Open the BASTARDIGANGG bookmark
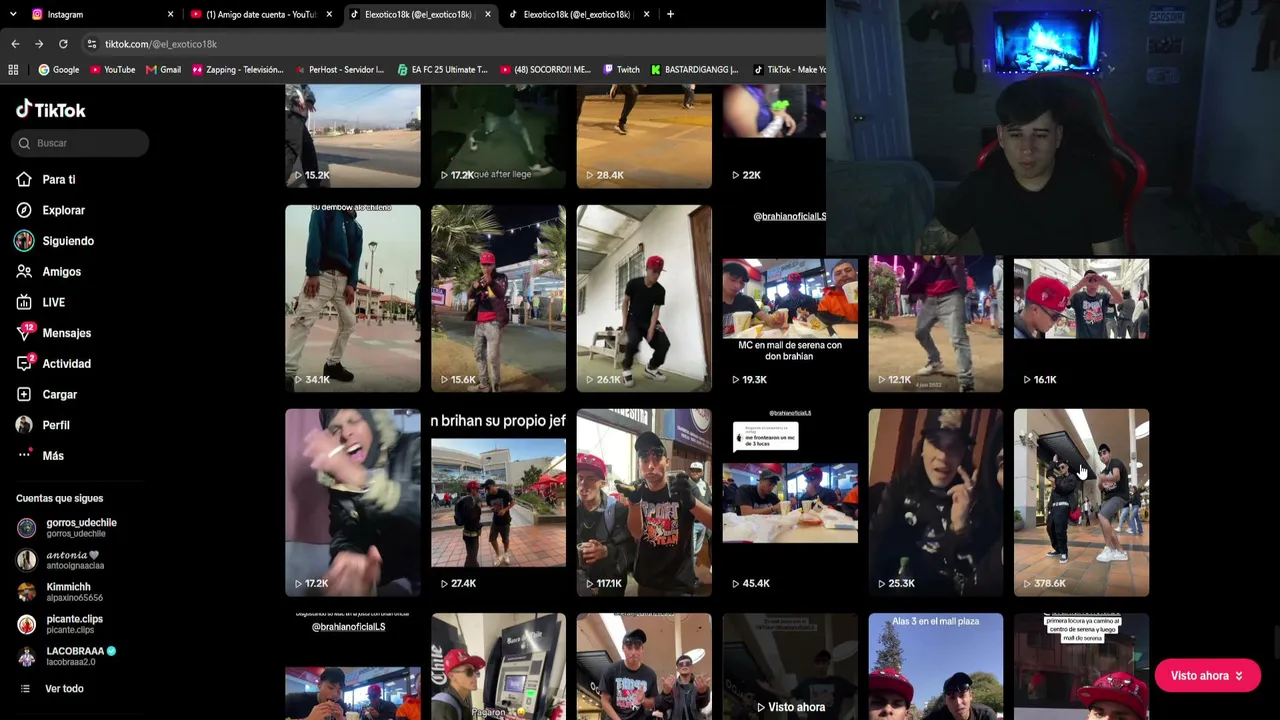 tap(694, 70)
